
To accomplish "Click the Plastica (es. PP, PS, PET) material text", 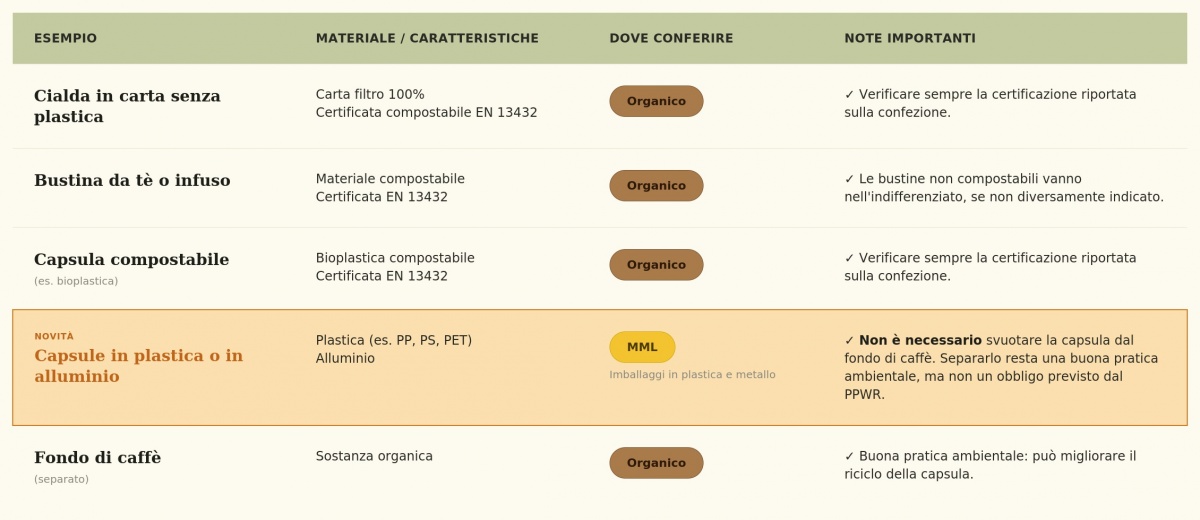I will point(394,340).
